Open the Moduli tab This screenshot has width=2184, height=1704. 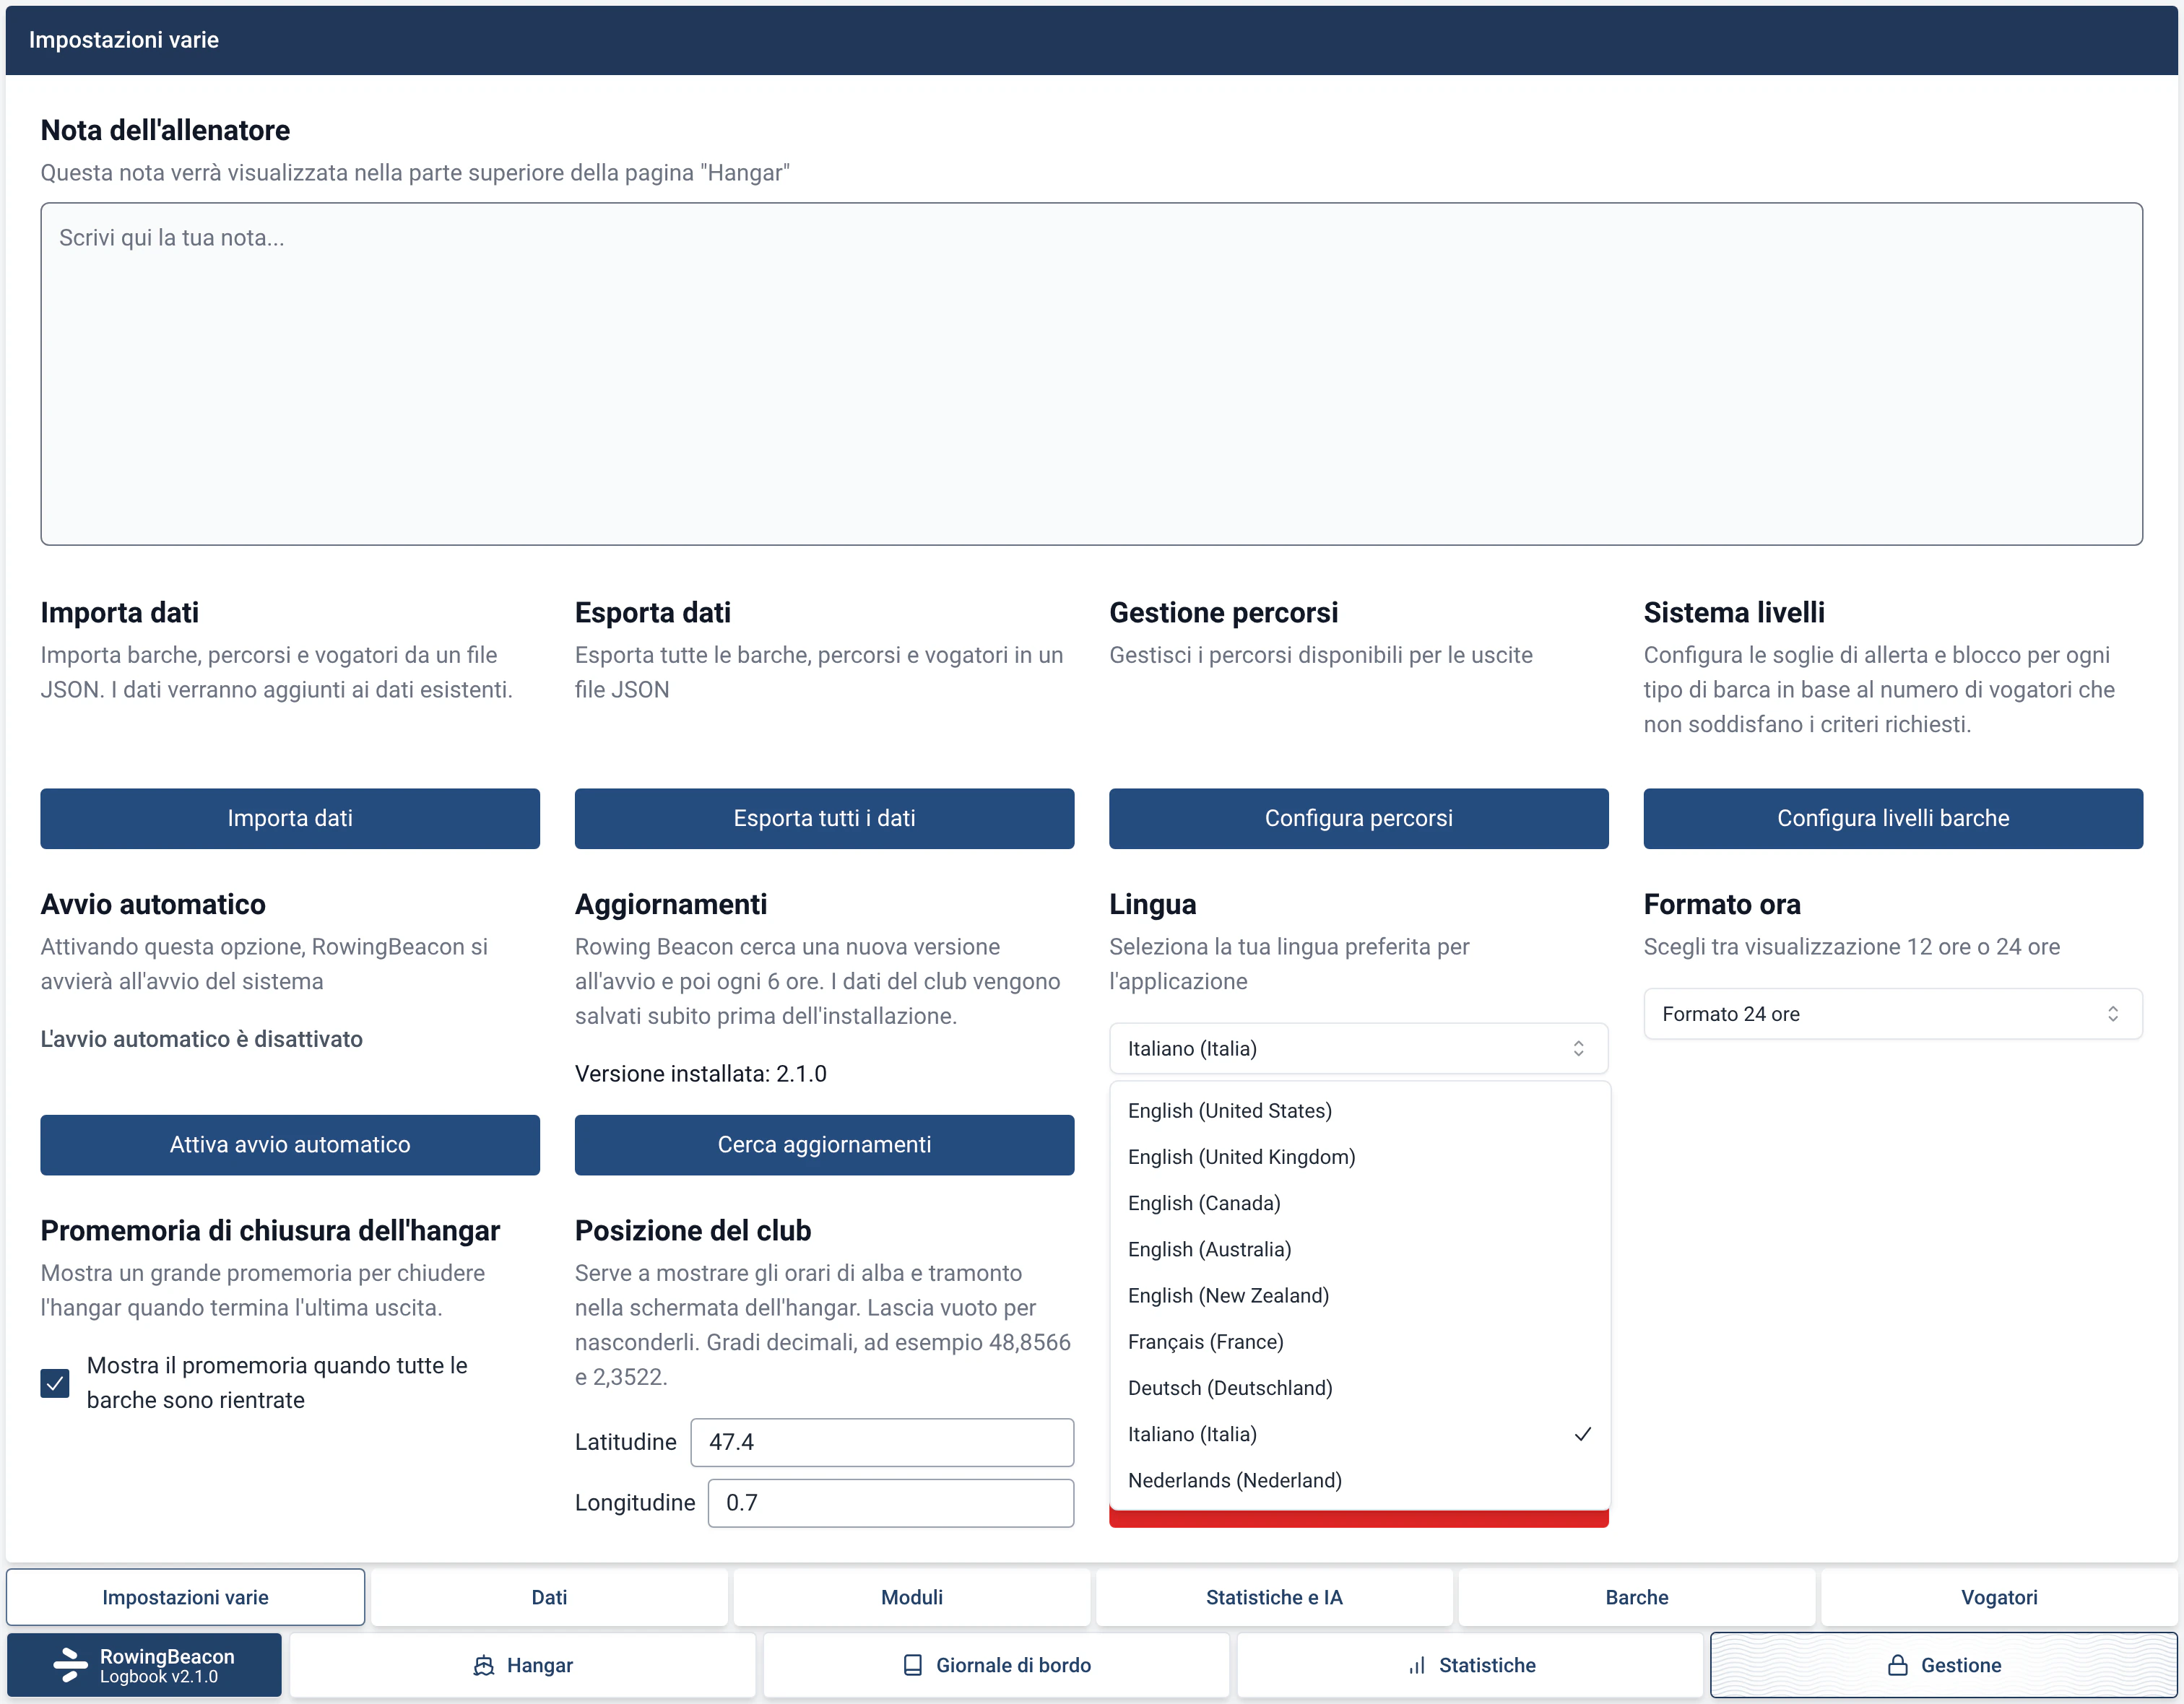pyautogui.click(x=912, y=1597)
